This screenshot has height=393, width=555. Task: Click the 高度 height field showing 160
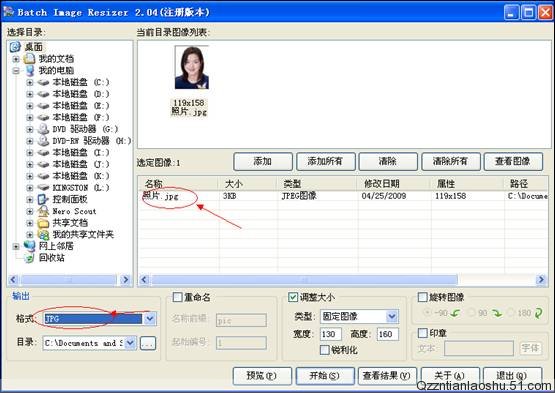click(388, 334)
